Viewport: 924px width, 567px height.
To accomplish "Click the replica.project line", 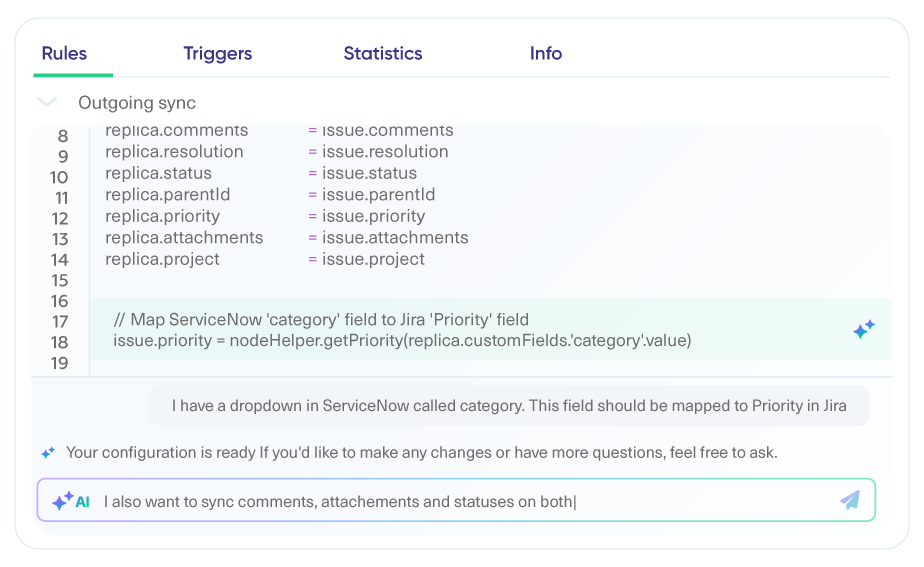I will point(264,259).
